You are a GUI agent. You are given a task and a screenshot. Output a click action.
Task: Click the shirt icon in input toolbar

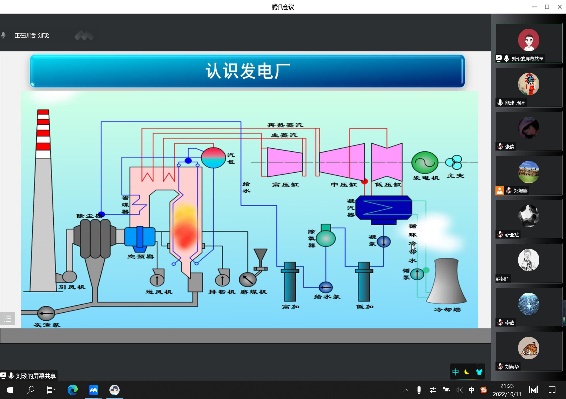tap(479, 372)
